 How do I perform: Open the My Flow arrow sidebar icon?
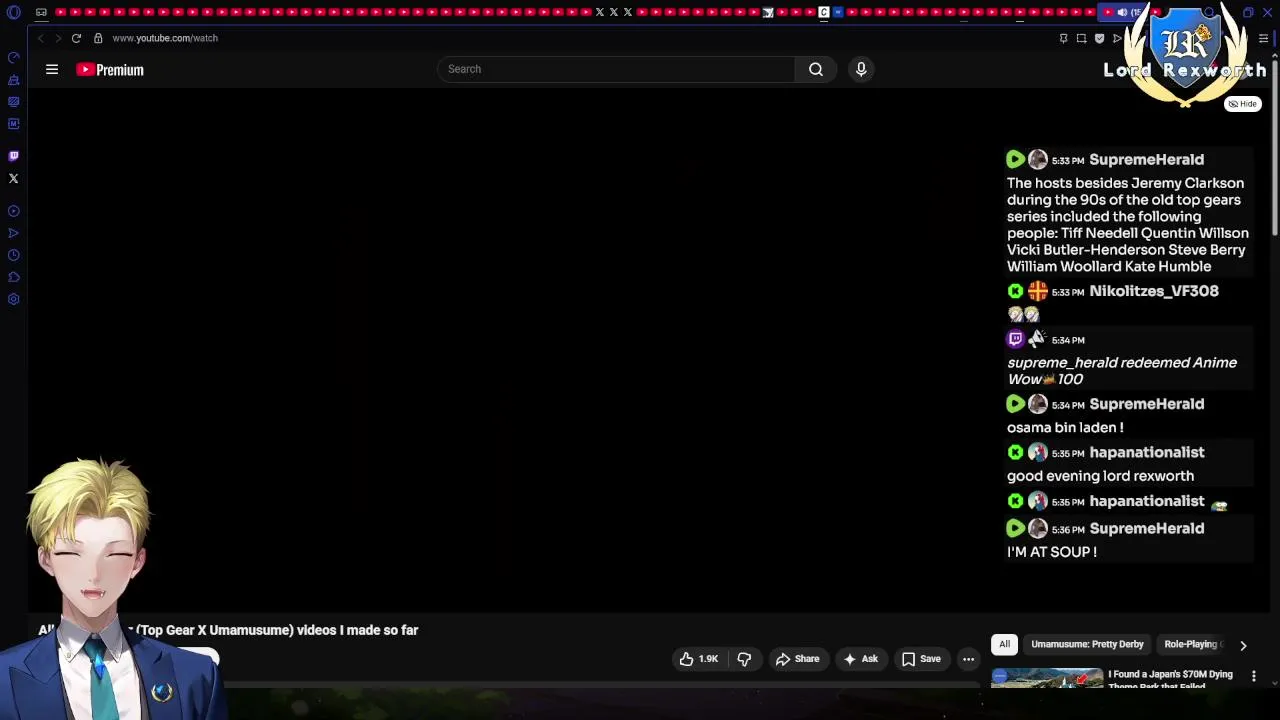coord(13,233)
